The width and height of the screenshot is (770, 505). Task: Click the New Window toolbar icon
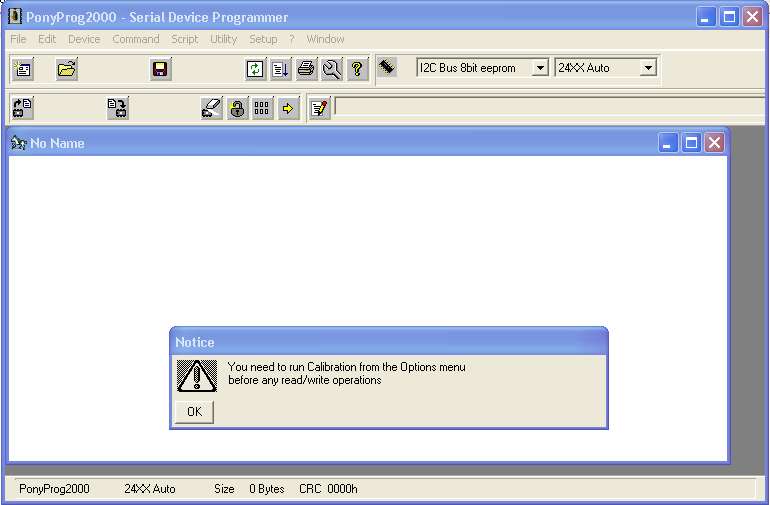[23, 69]
